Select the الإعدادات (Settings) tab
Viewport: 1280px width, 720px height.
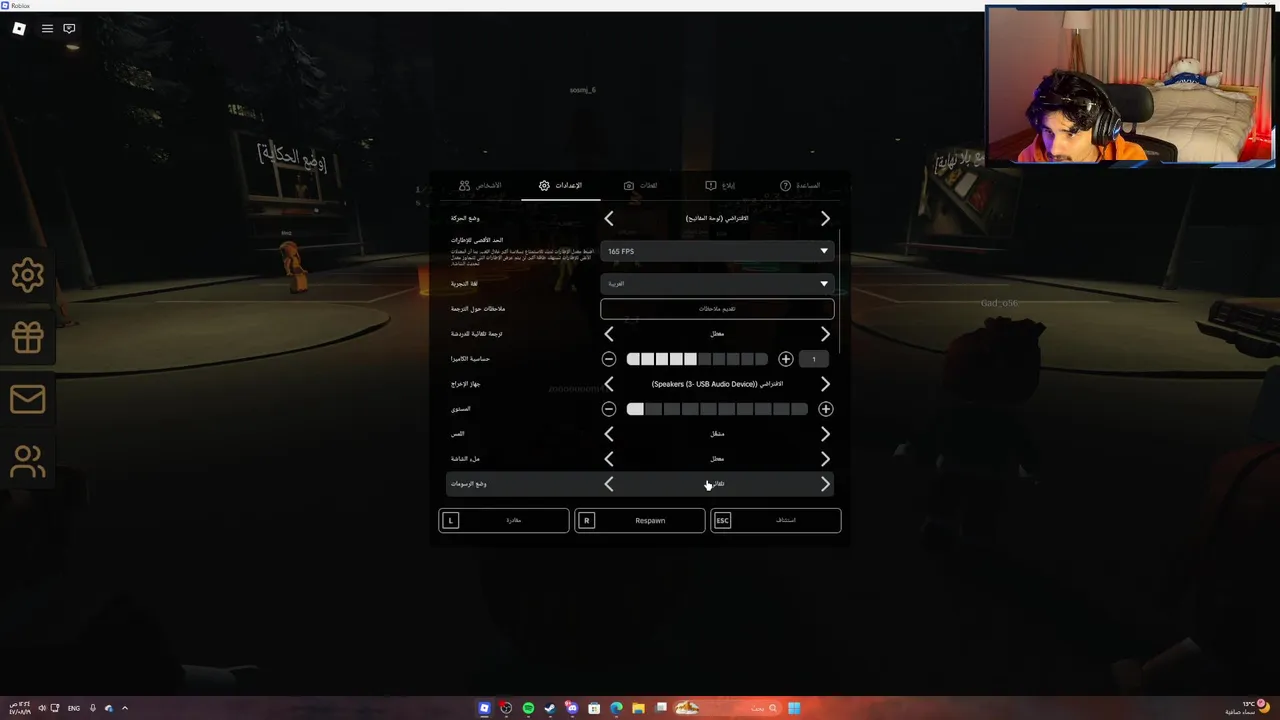click(x=561, y=186)
